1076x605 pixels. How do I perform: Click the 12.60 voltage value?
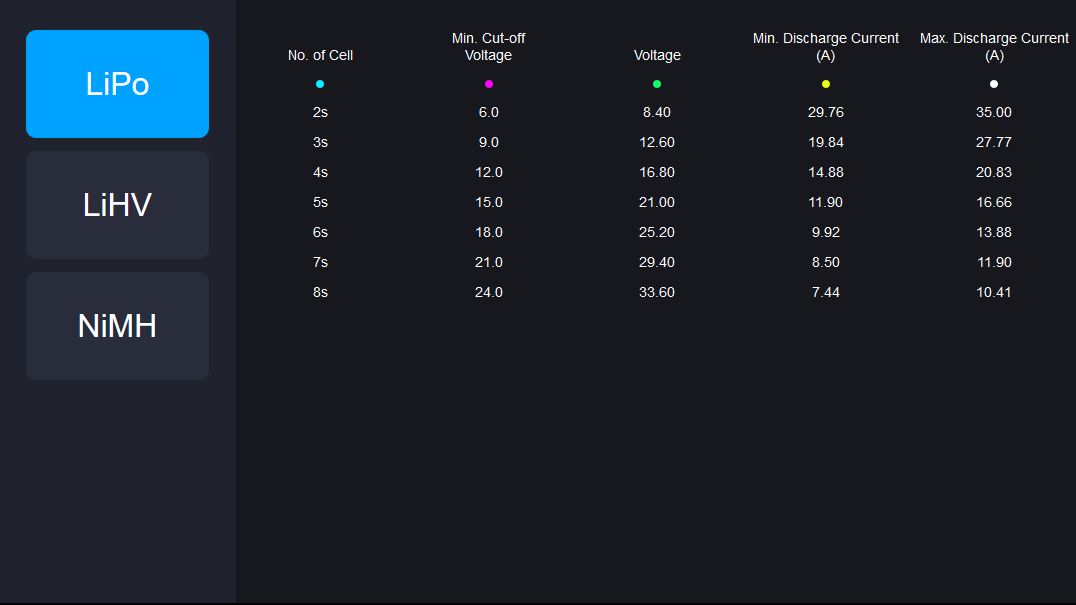pyautogui.click(x=657, y=142)
